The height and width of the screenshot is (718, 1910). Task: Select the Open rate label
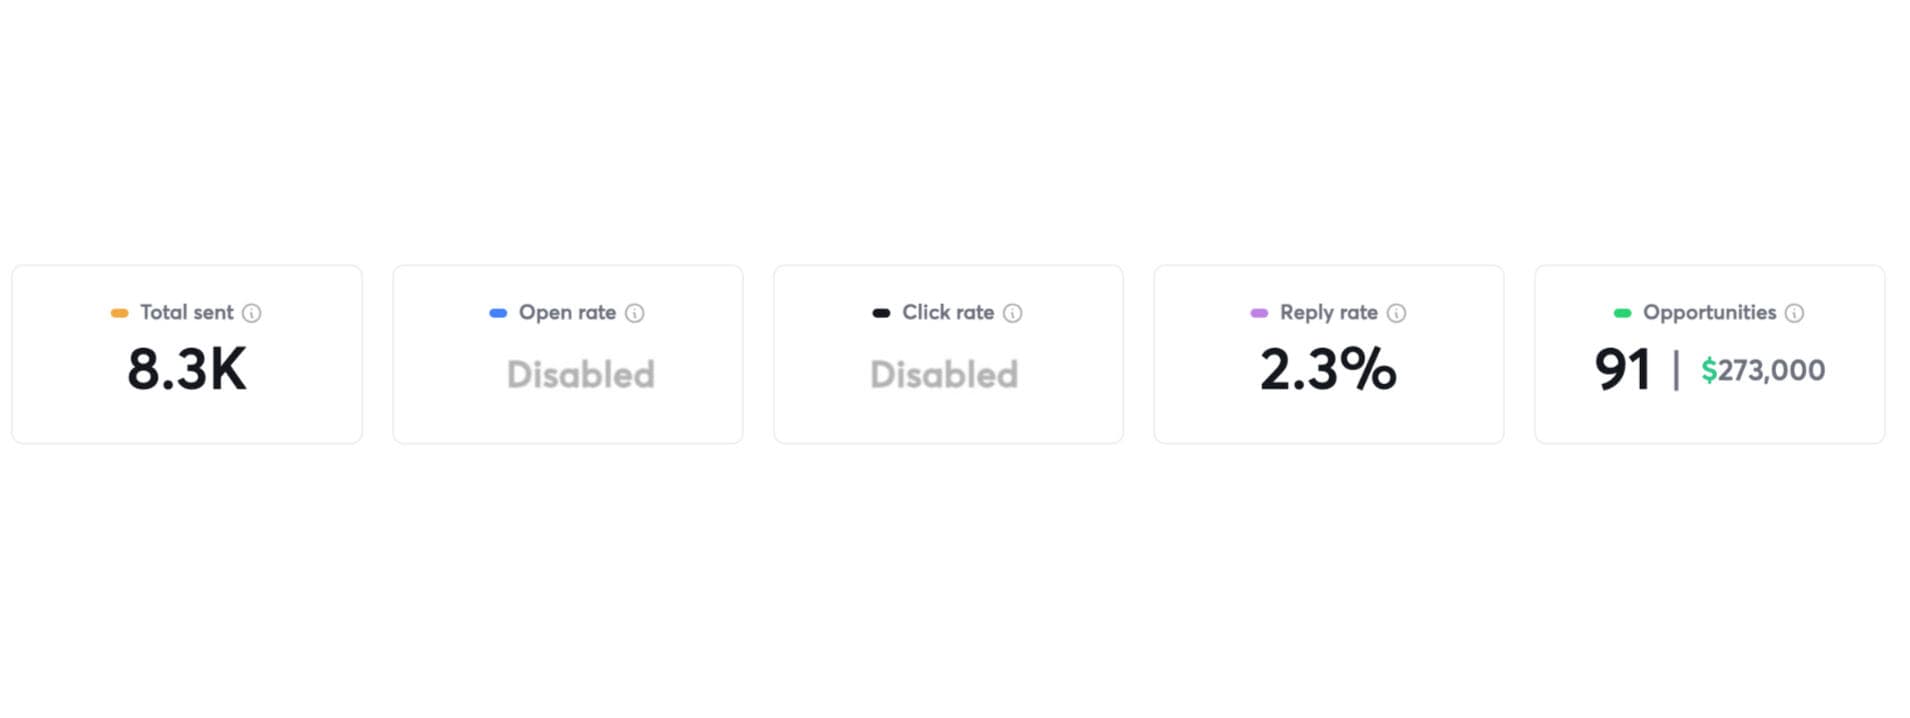tap(567, 312)
